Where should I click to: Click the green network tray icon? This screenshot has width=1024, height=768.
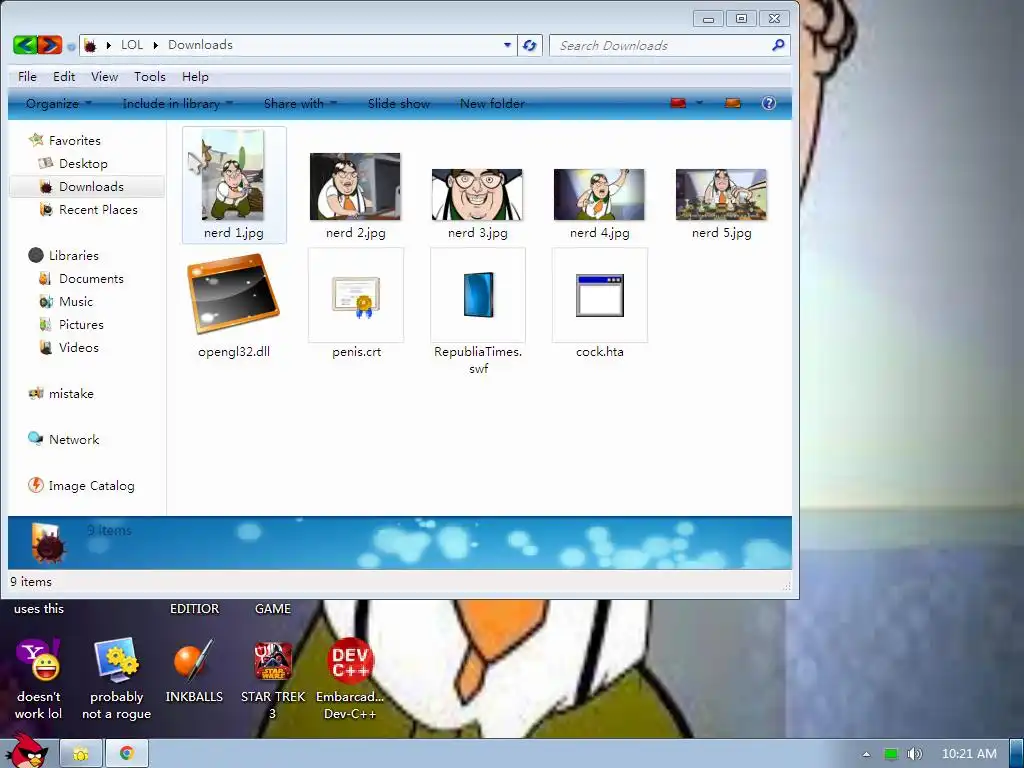click(891, 754)
